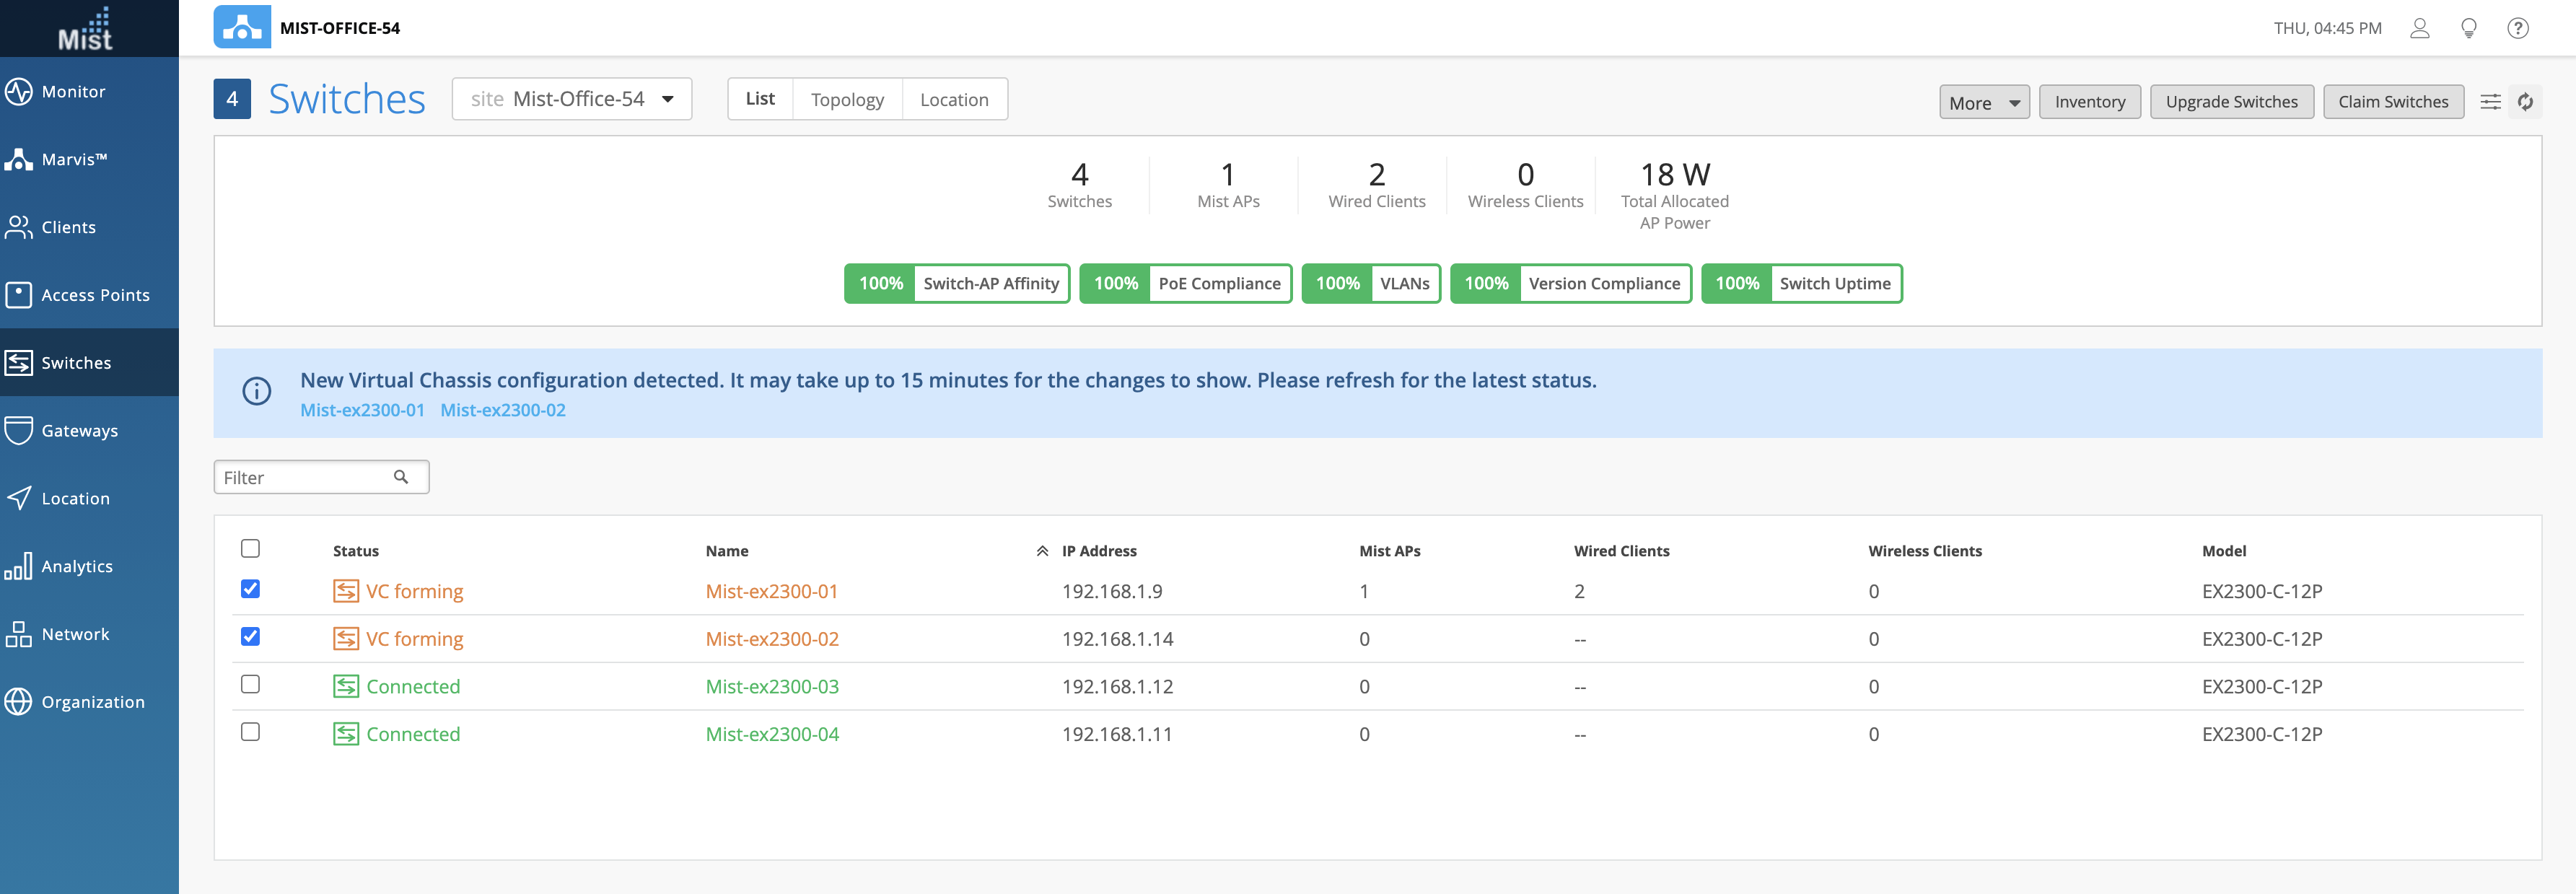Toggle the select-all header checkbox
The width and height of the screenshot is (2576, 894).
coord(250,548)
